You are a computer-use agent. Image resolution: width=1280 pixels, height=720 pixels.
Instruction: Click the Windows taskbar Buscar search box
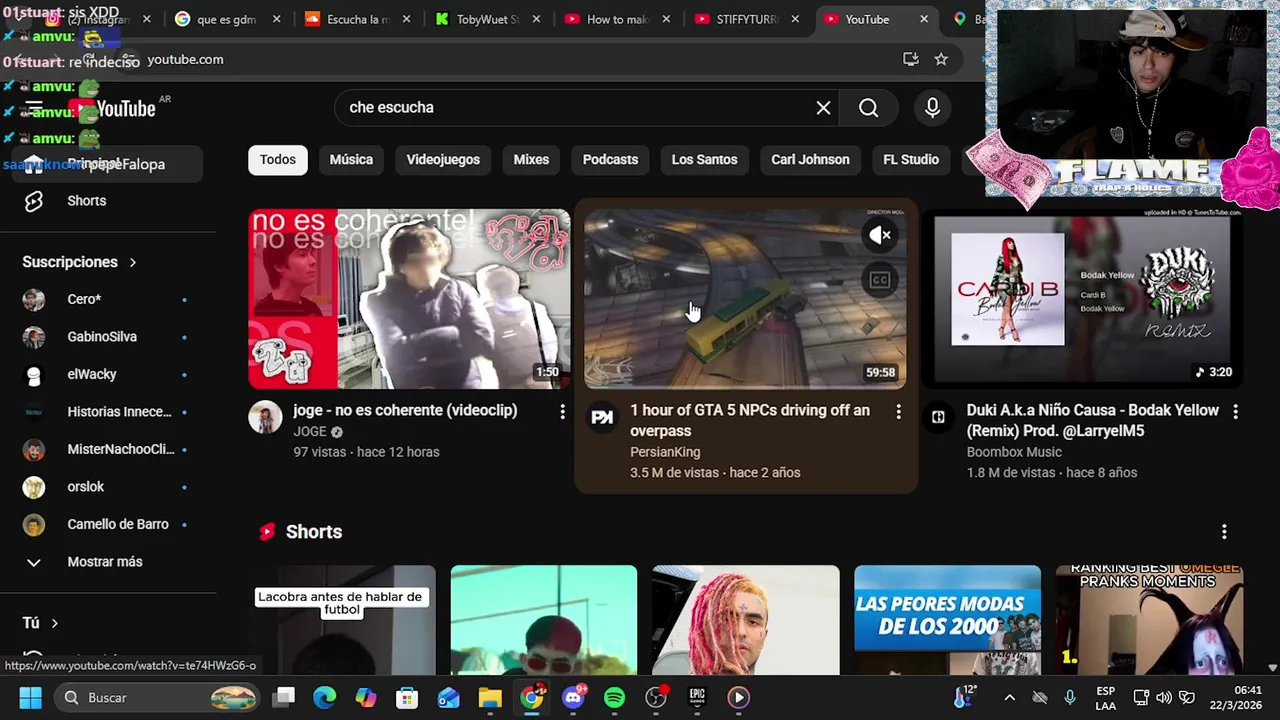click(x=157, y=698)
